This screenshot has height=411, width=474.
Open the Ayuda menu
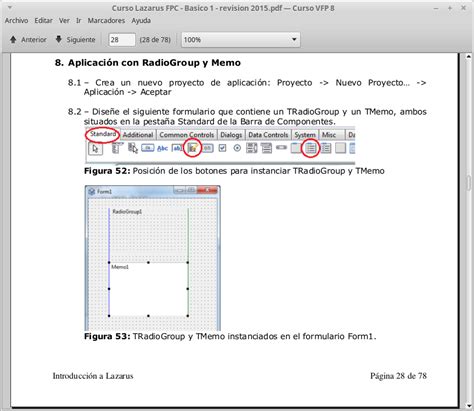point(141,21)
